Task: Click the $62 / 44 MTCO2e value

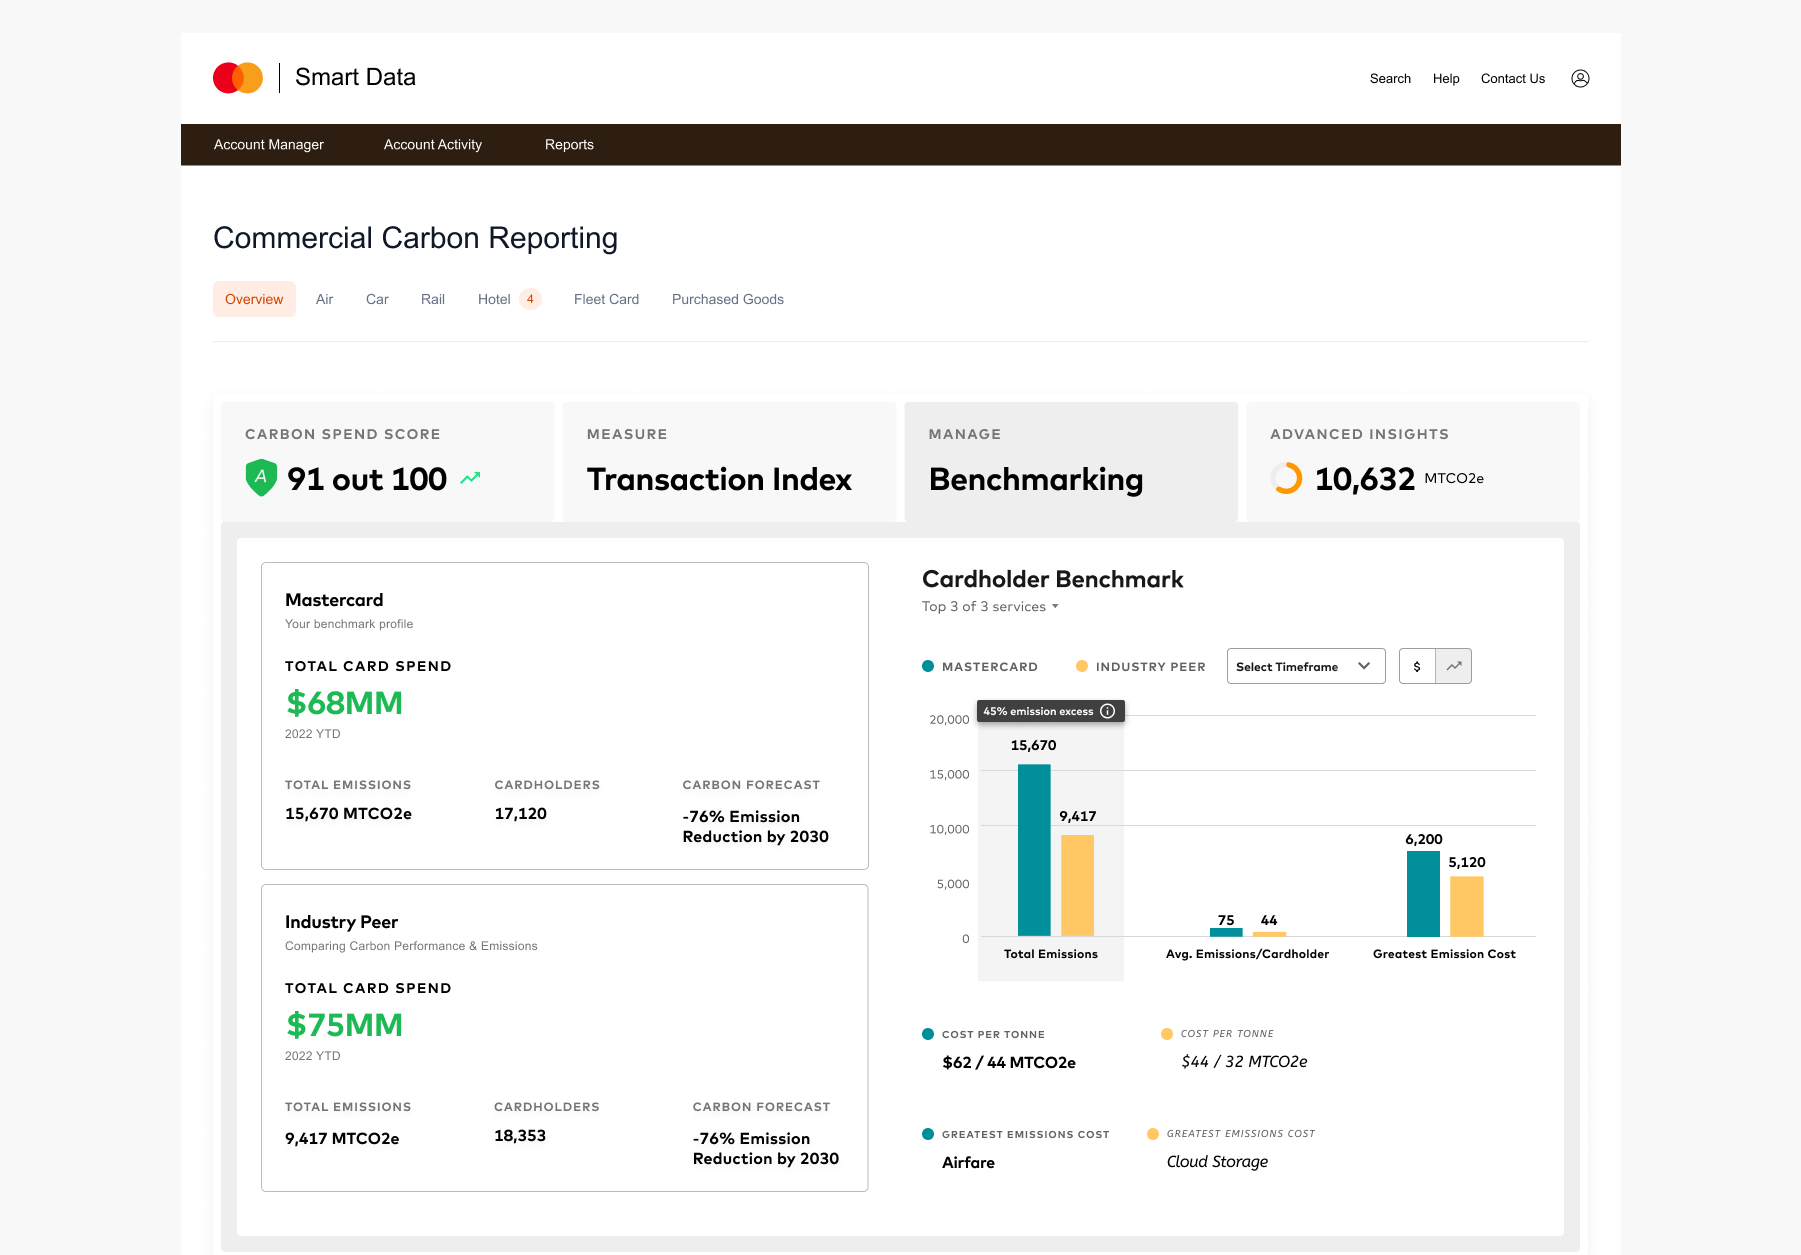Action: pyautogui.click(x=1009, y=1062)
